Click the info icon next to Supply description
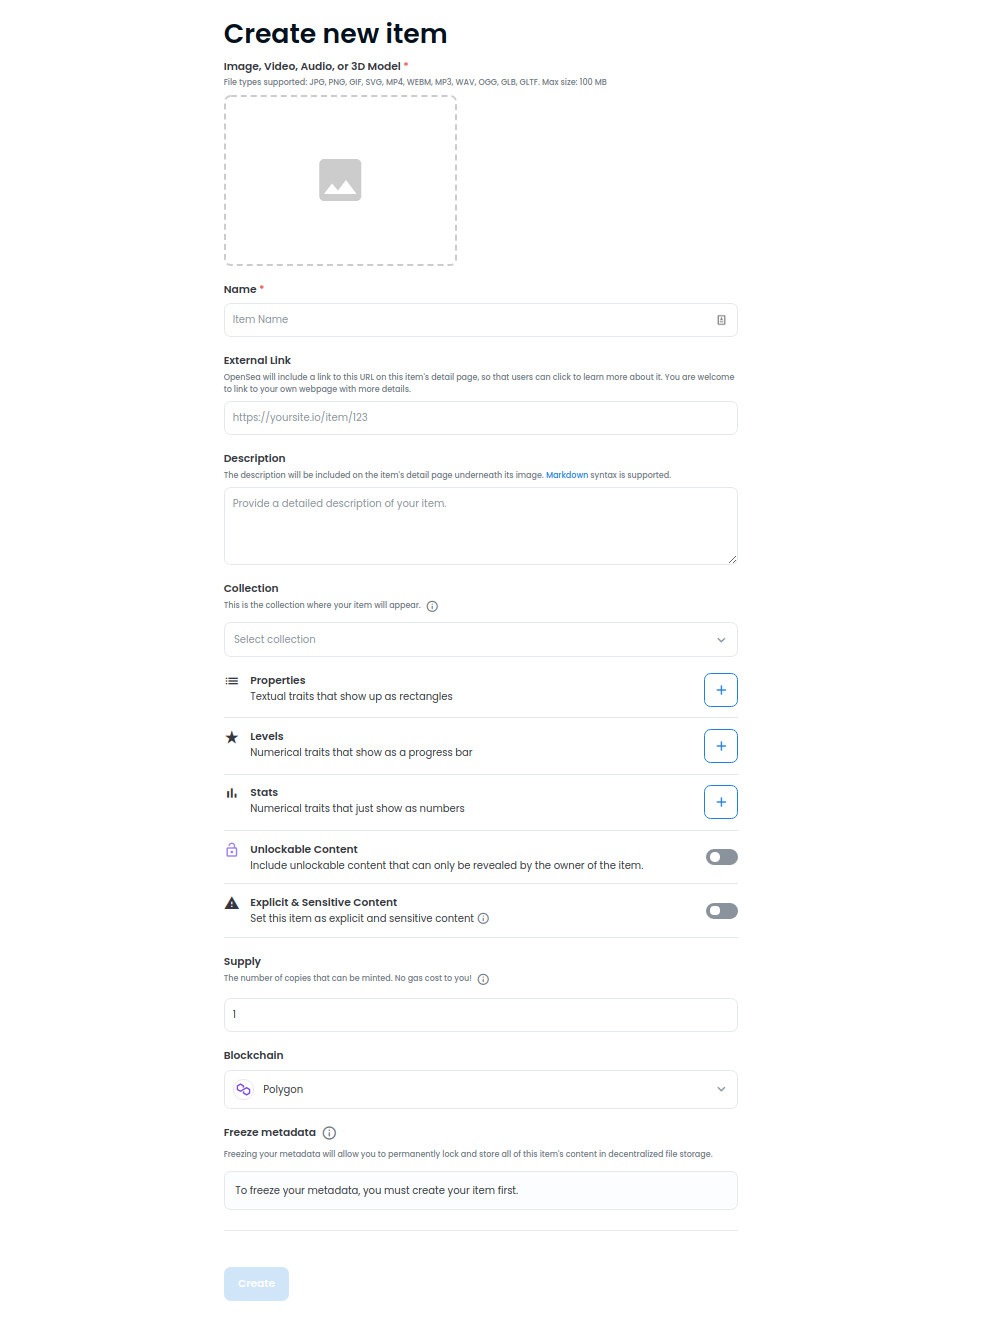985x1319 pixels. point(483,979)
